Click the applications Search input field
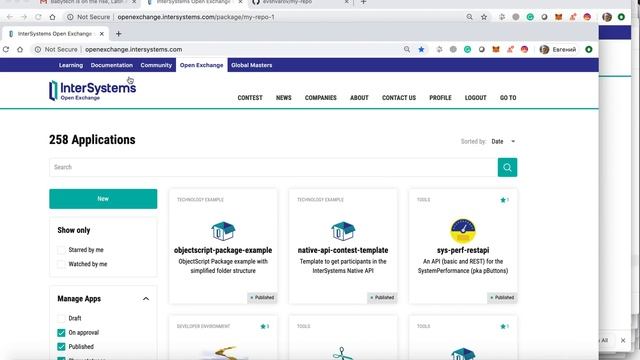The height and width of the screenshot is (360, 640). coord(273,167)
